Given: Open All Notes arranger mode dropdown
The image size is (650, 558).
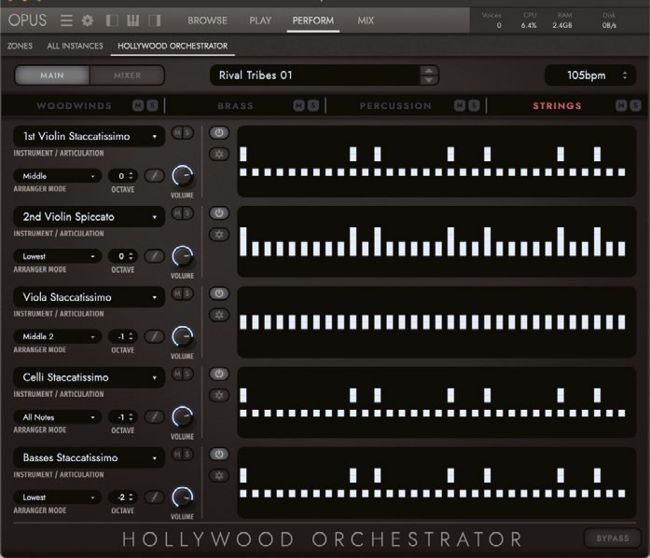Looking at the screenshot, I should coord(58,417).
